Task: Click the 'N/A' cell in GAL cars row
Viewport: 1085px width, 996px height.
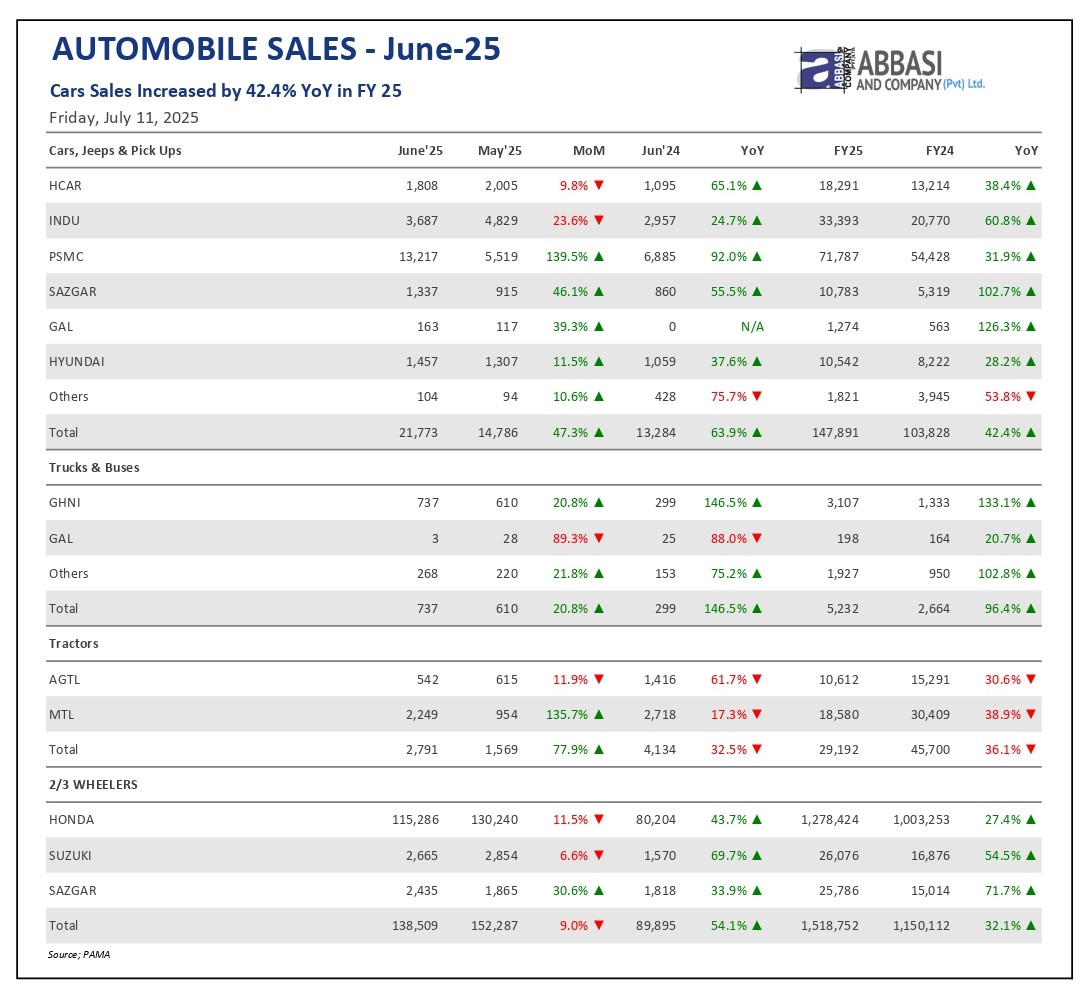Action: [x=752, y=327]
